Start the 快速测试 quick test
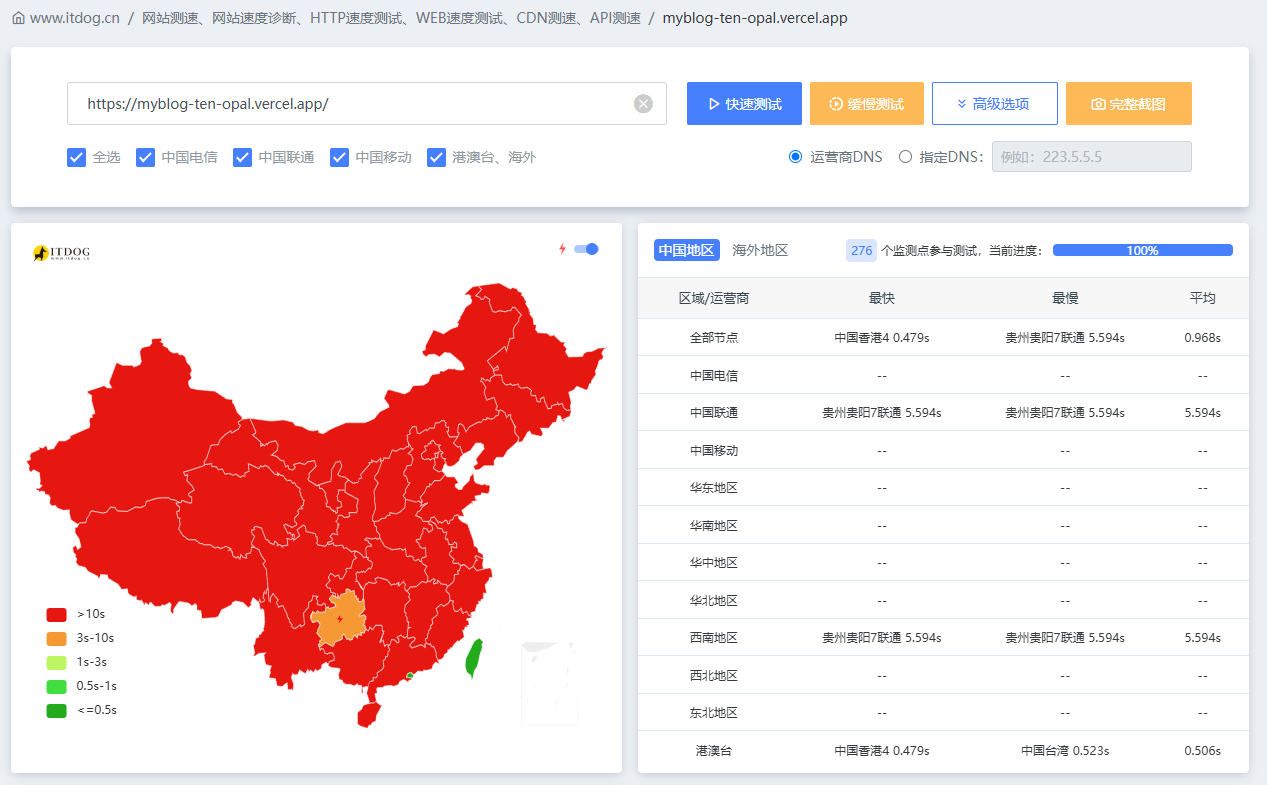This screenshot has height=785, width=1267. 744,104
